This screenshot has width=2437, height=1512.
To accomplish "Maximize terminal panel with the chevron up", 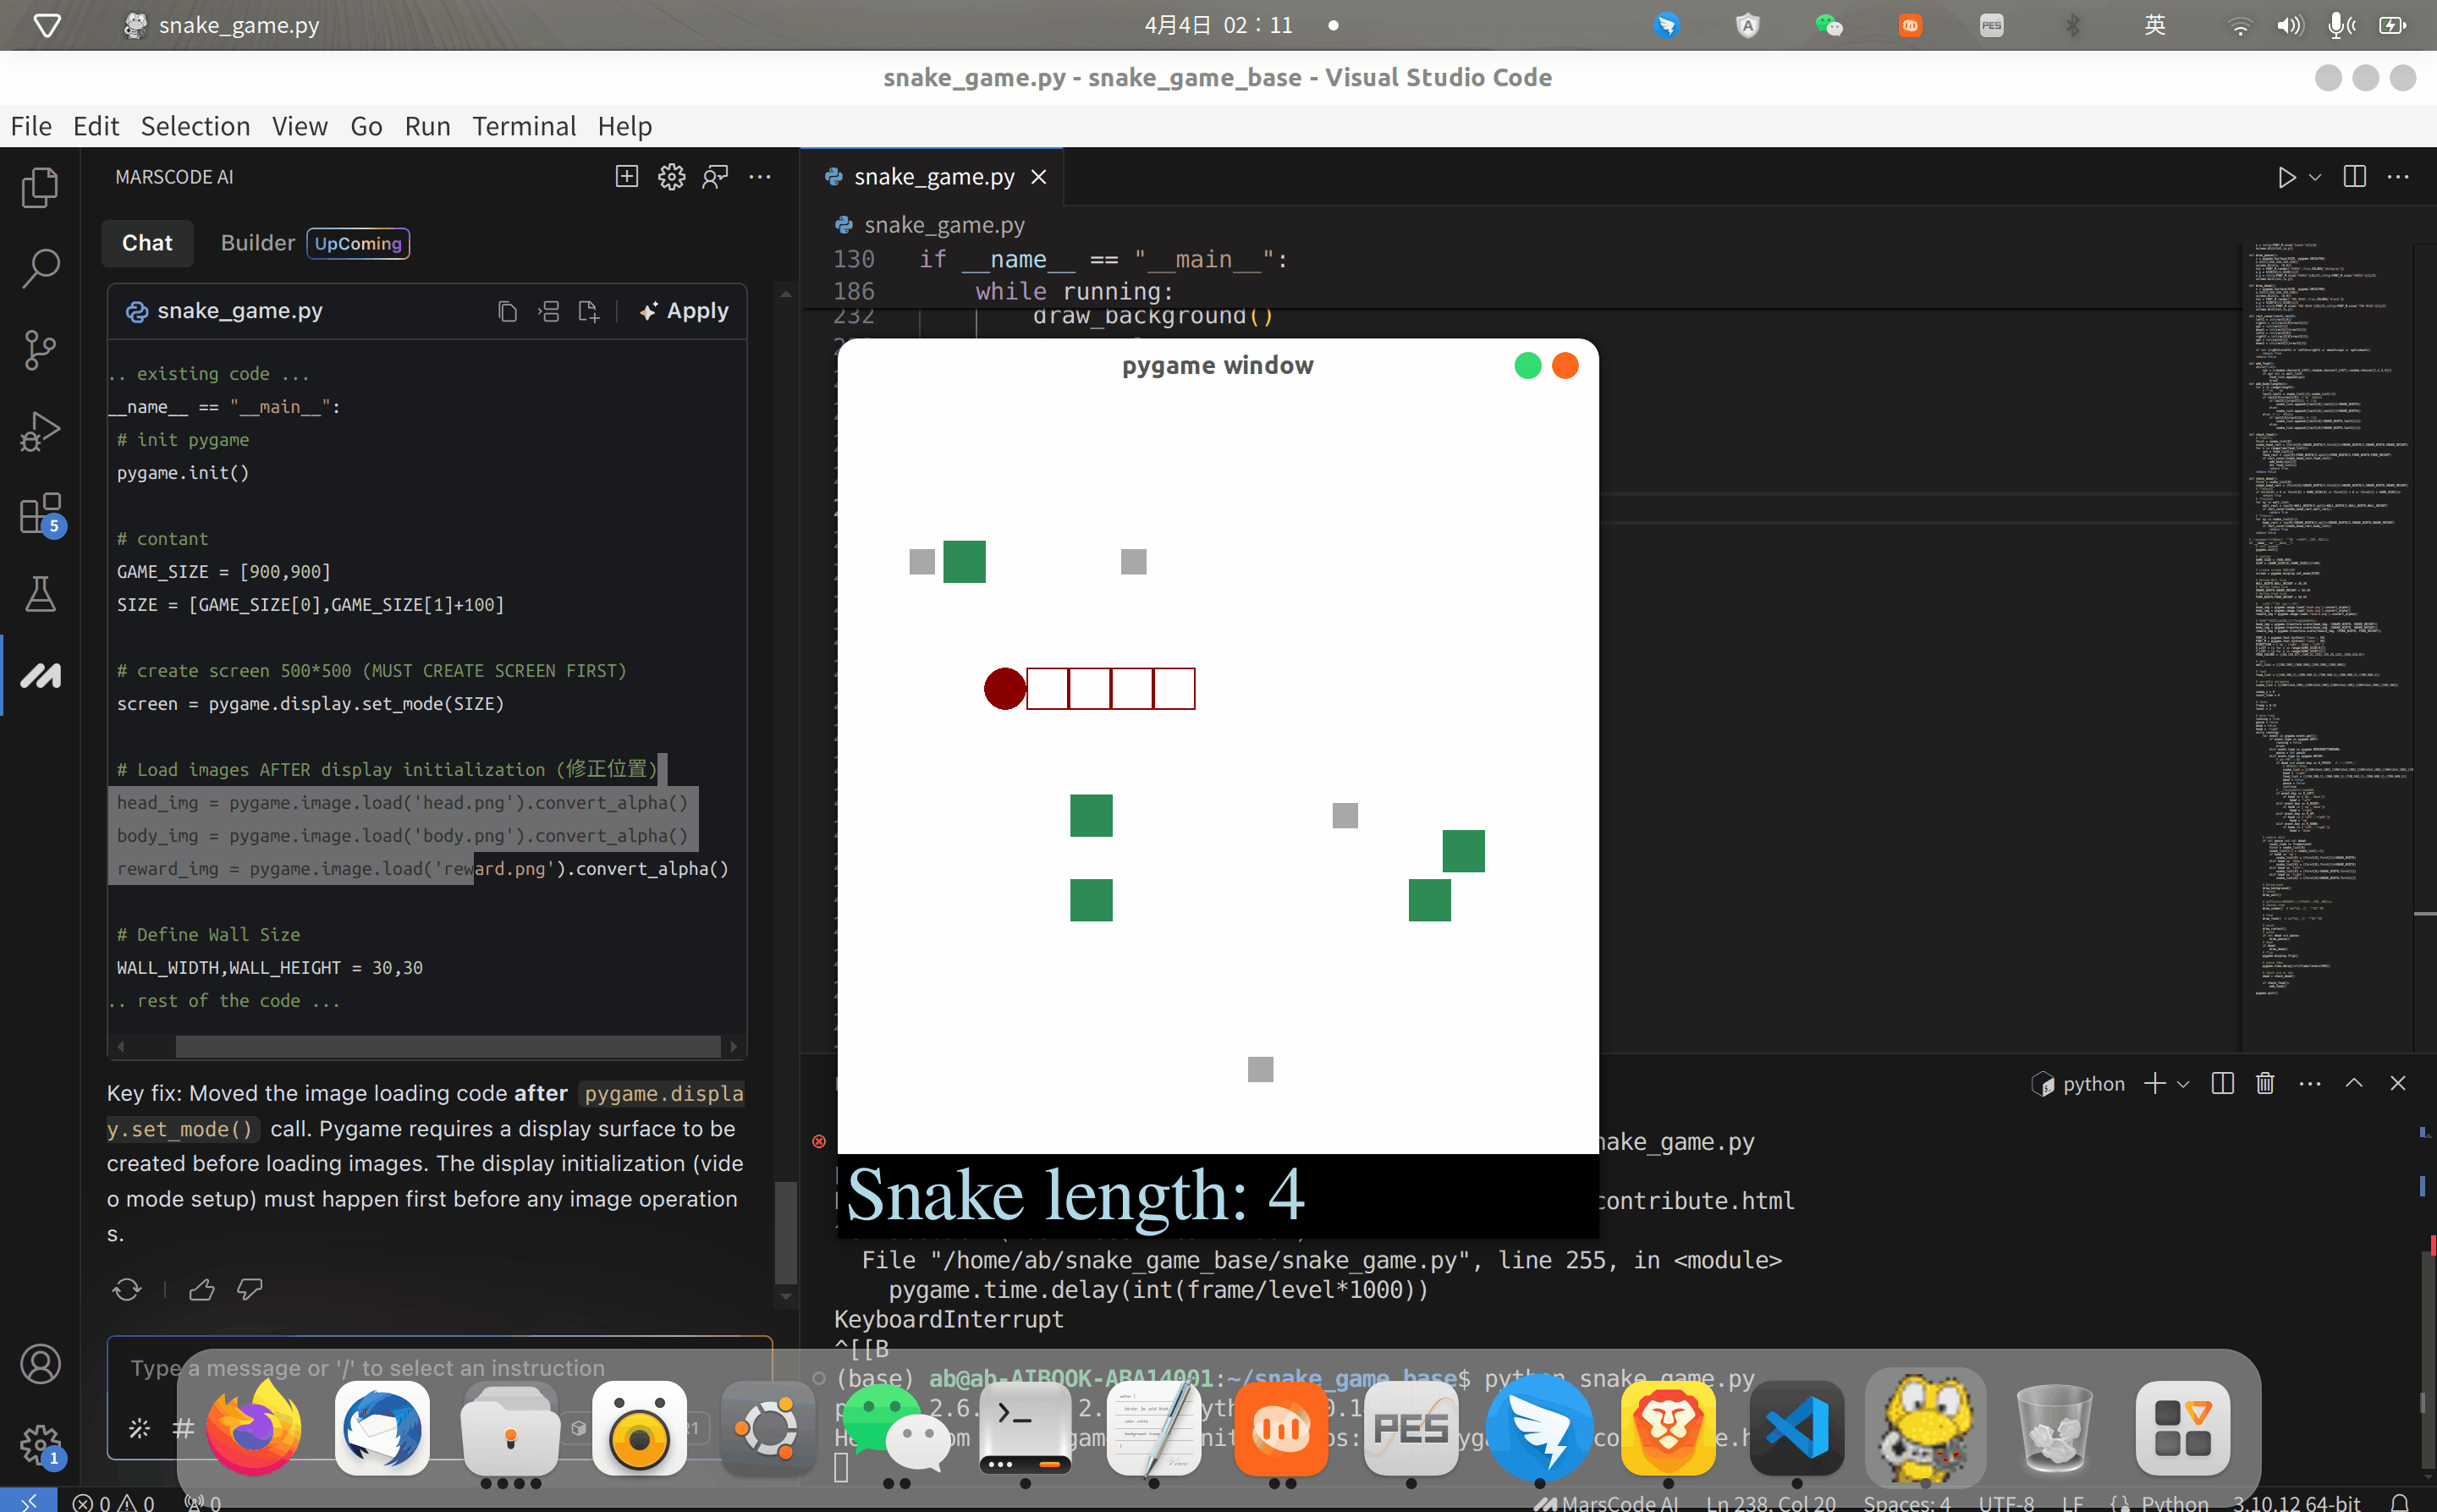I will pos(2354,1084).
